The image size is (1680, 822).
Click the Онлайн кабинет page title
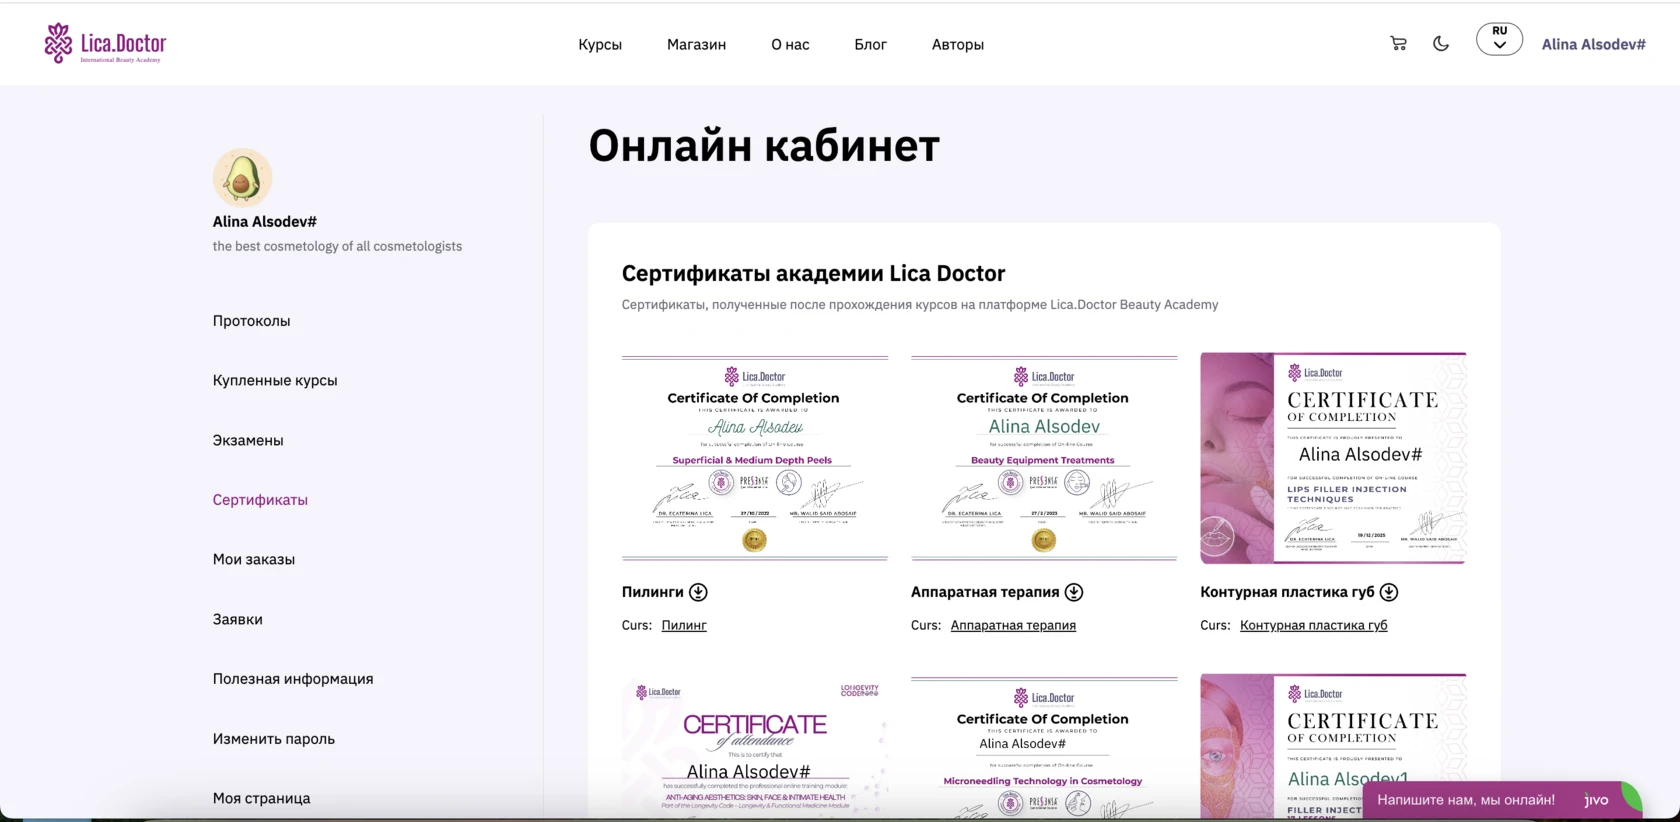(x=764, y=146)
